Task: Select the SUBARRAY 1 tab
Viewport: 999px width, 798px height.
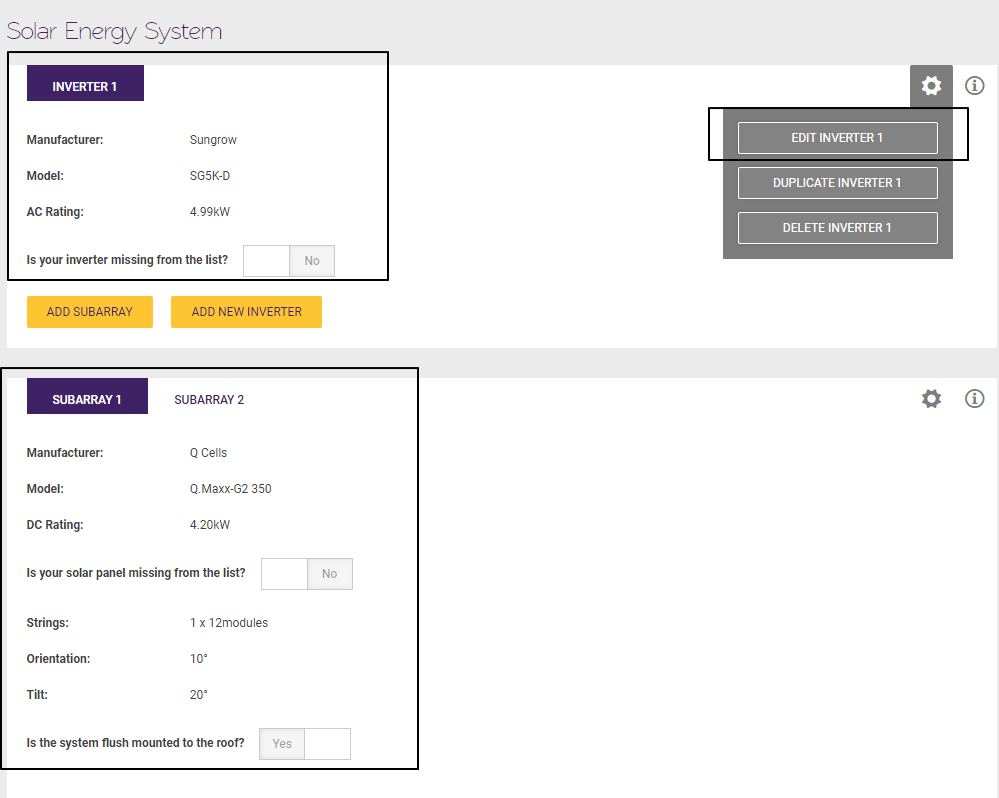Action: click(87, 396)
